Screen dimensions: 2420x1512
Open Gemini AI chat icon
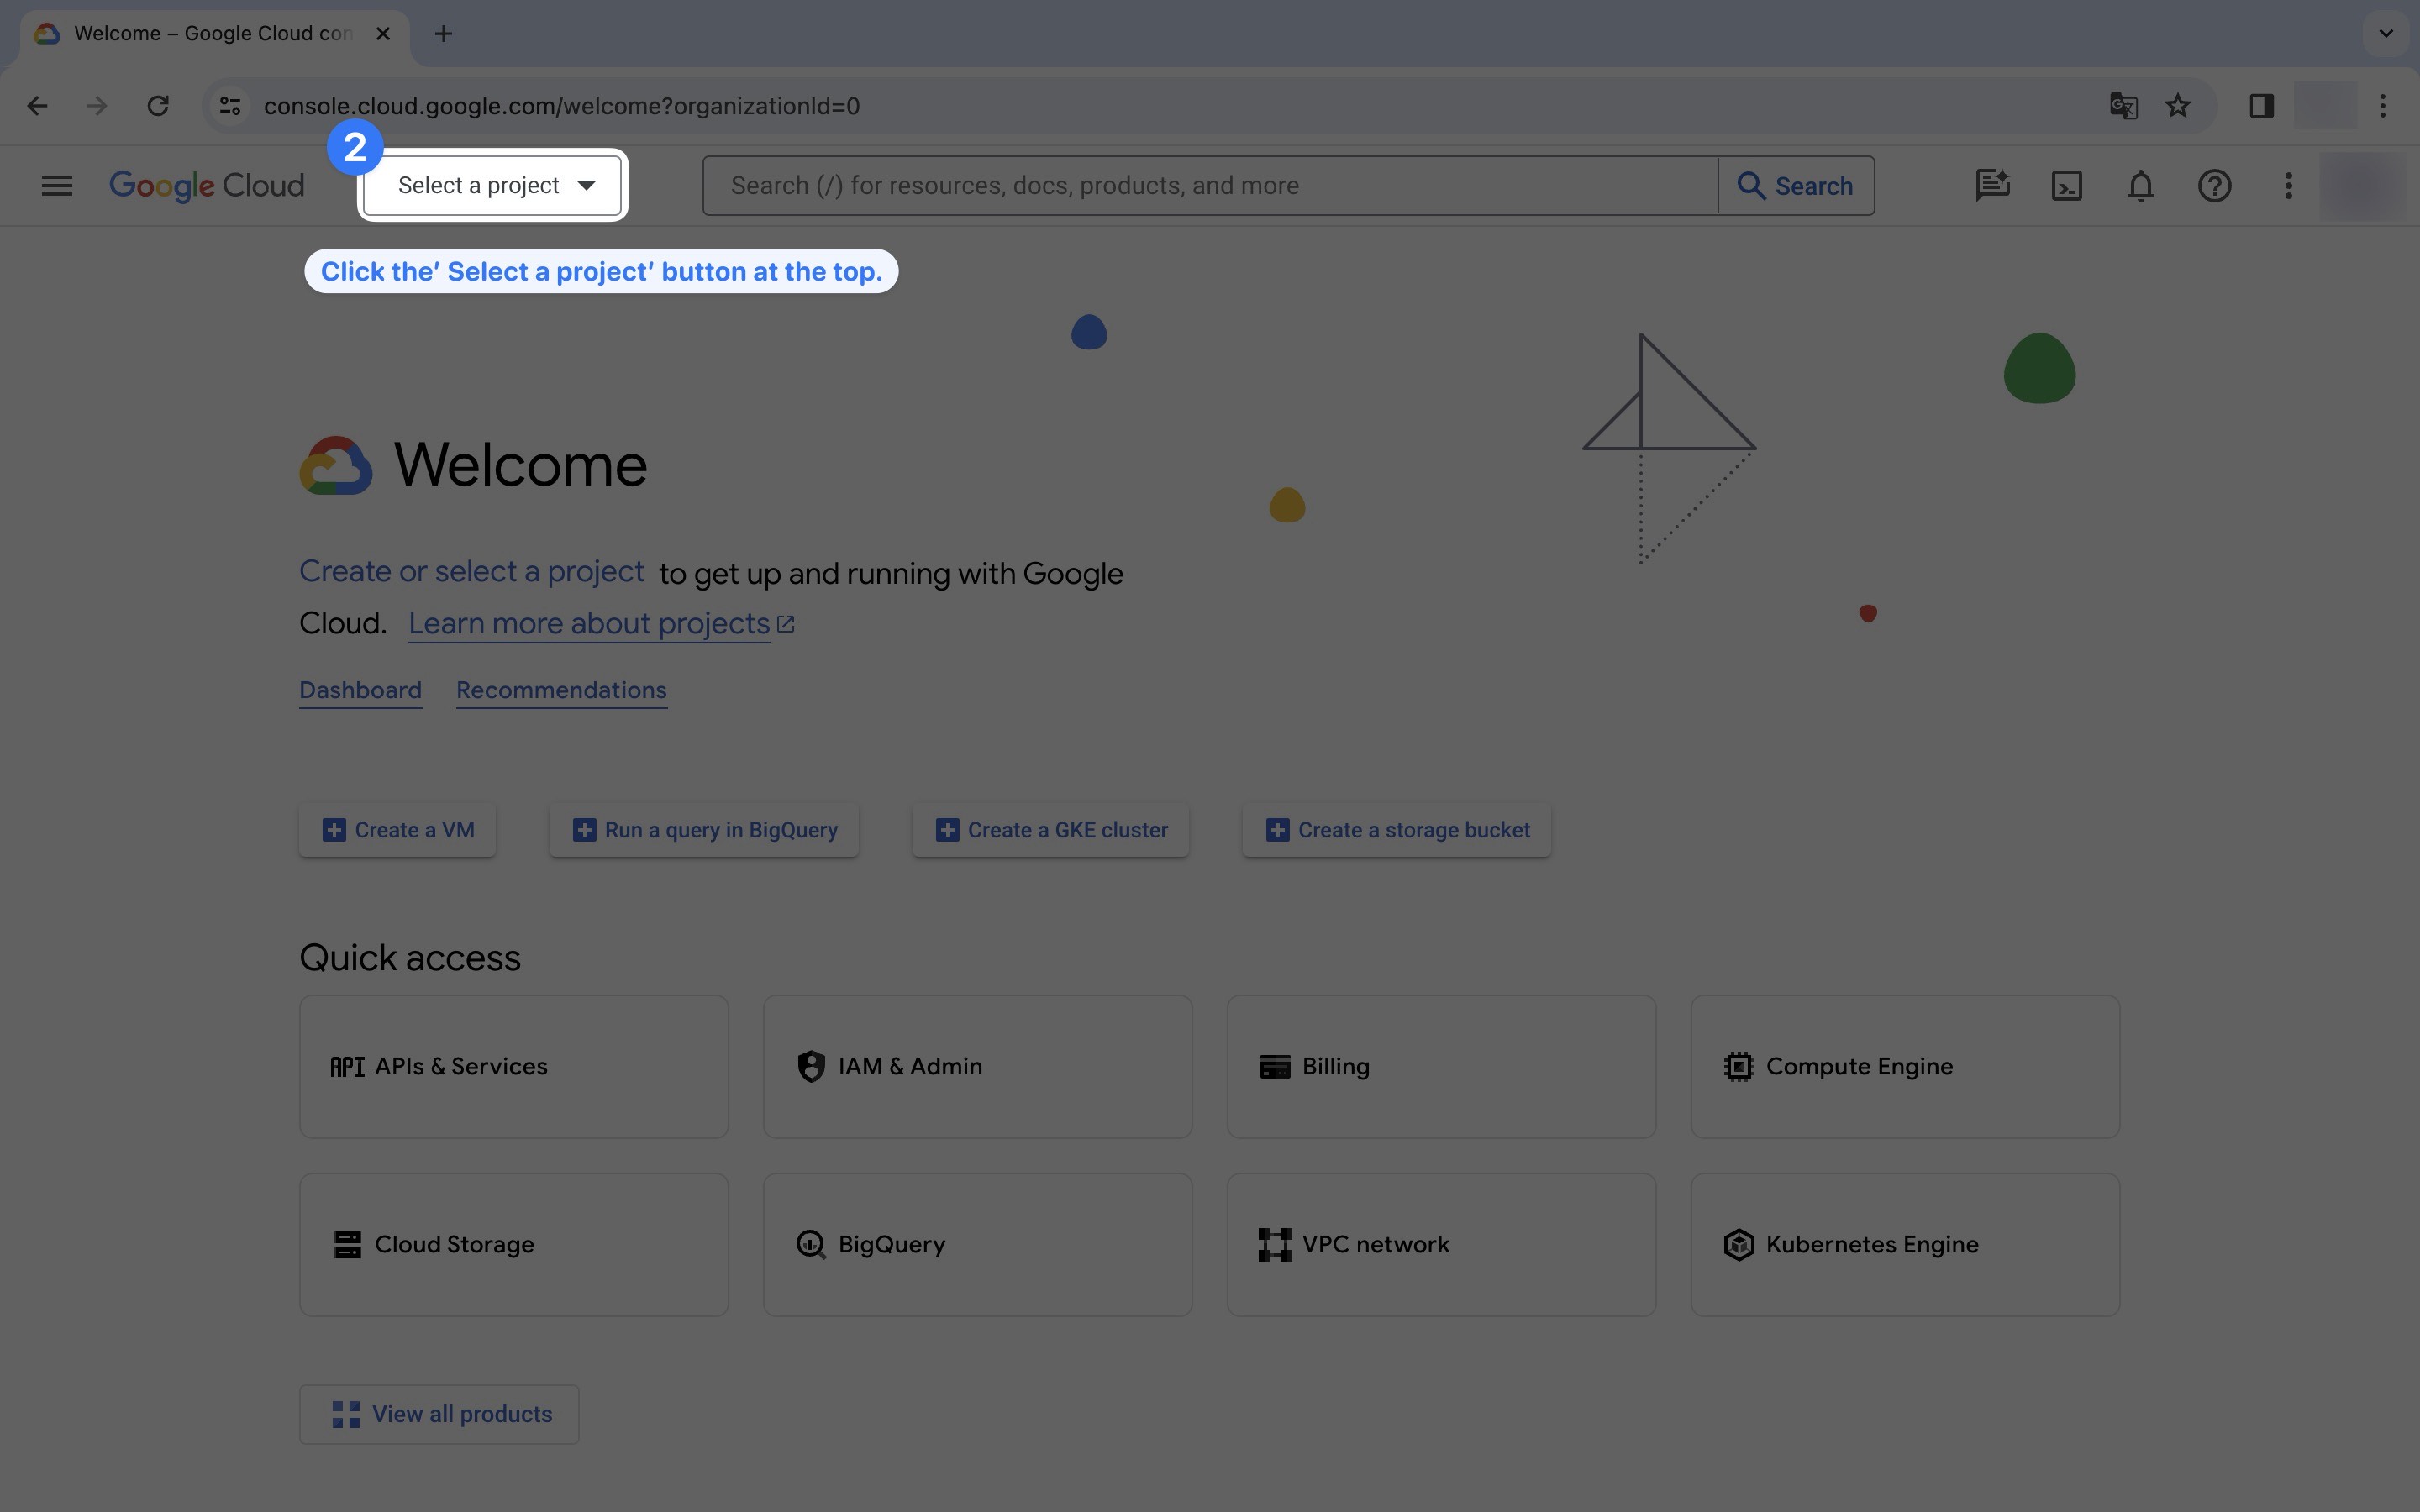pyautogui.click(x=1992, y=186)
